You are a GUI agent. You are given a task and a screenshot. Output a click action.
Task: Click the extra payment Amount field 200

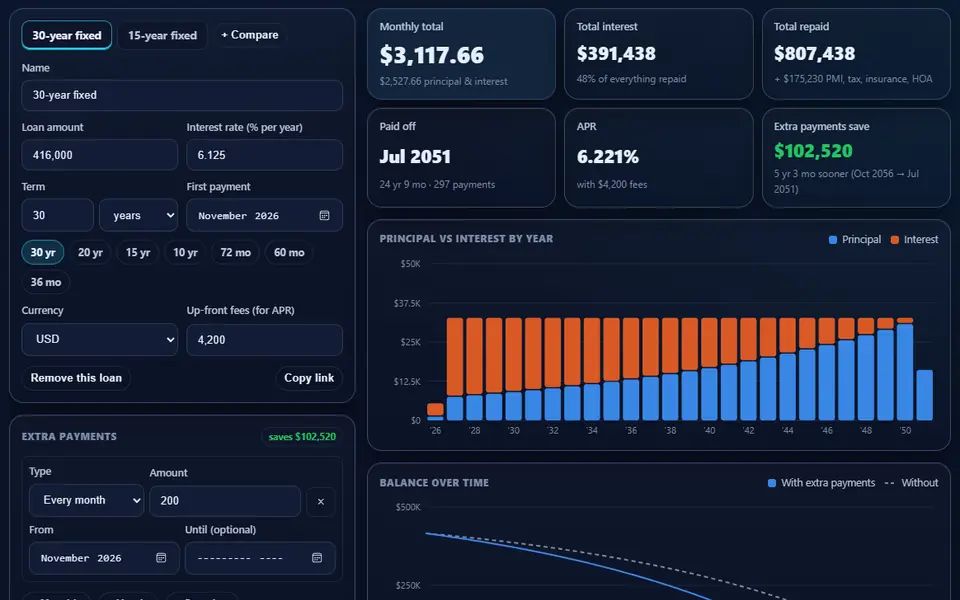point(225,501)
